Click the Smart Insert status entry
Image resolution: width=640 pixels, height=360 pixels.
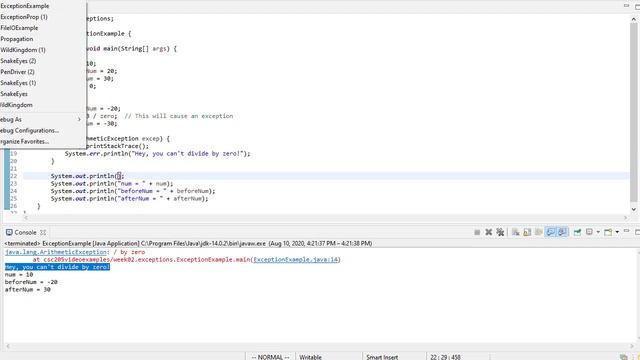pos(382,357)
